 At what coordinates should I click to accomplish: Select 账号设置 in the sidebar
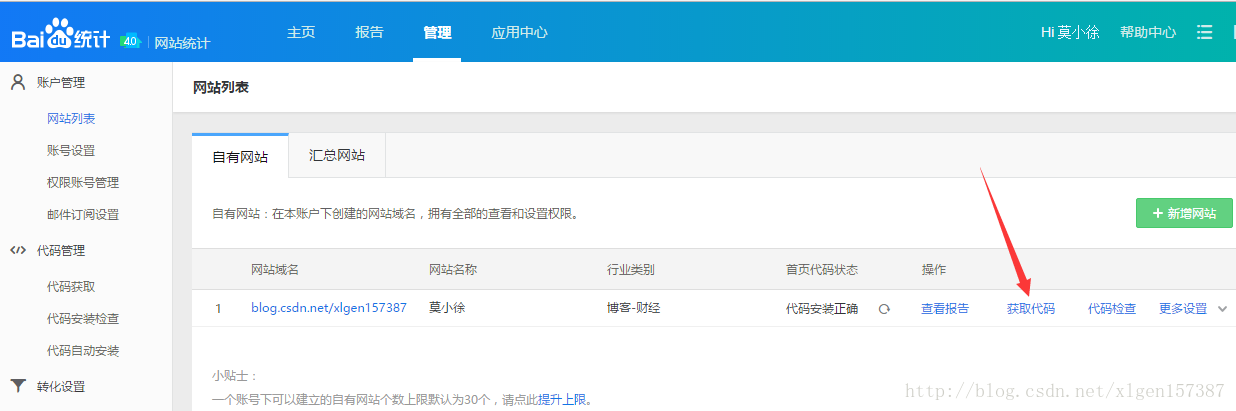[x=71, y=150]
